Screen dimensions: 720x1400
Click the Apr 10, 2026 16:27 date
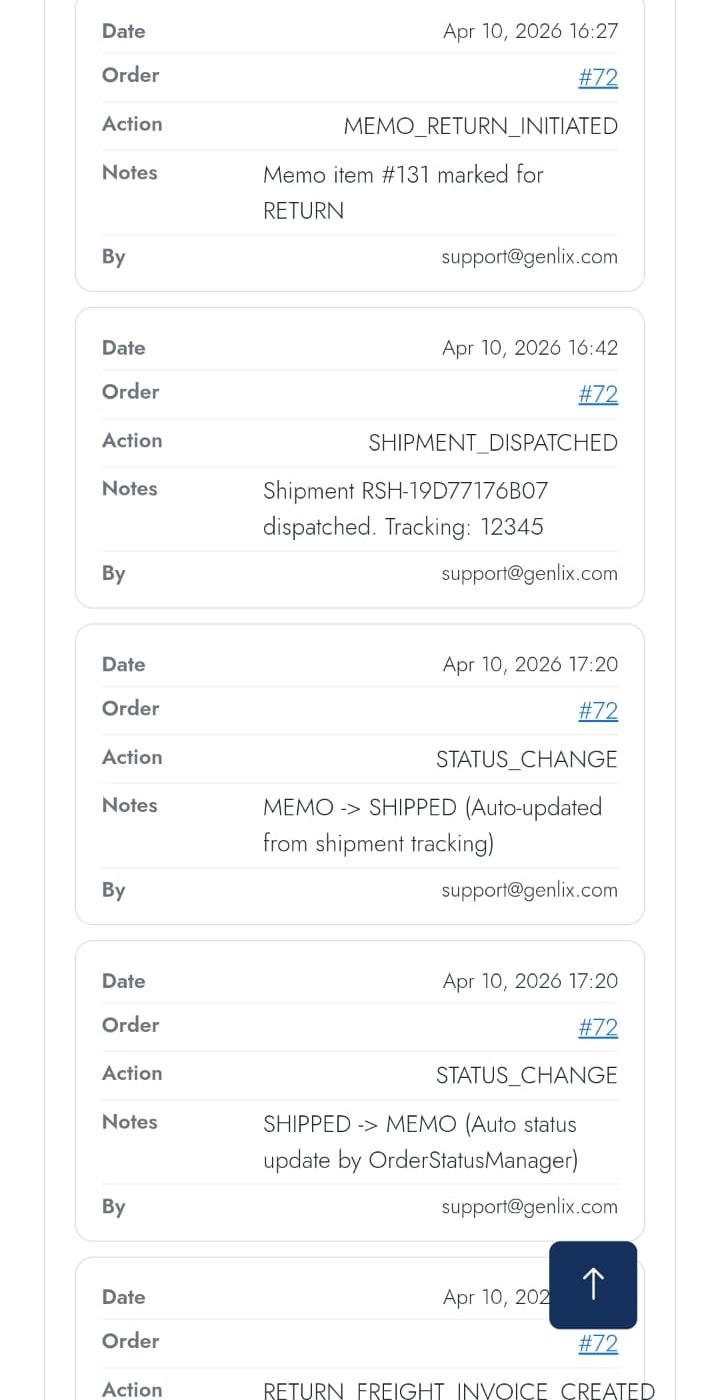[x=530, y=31]
